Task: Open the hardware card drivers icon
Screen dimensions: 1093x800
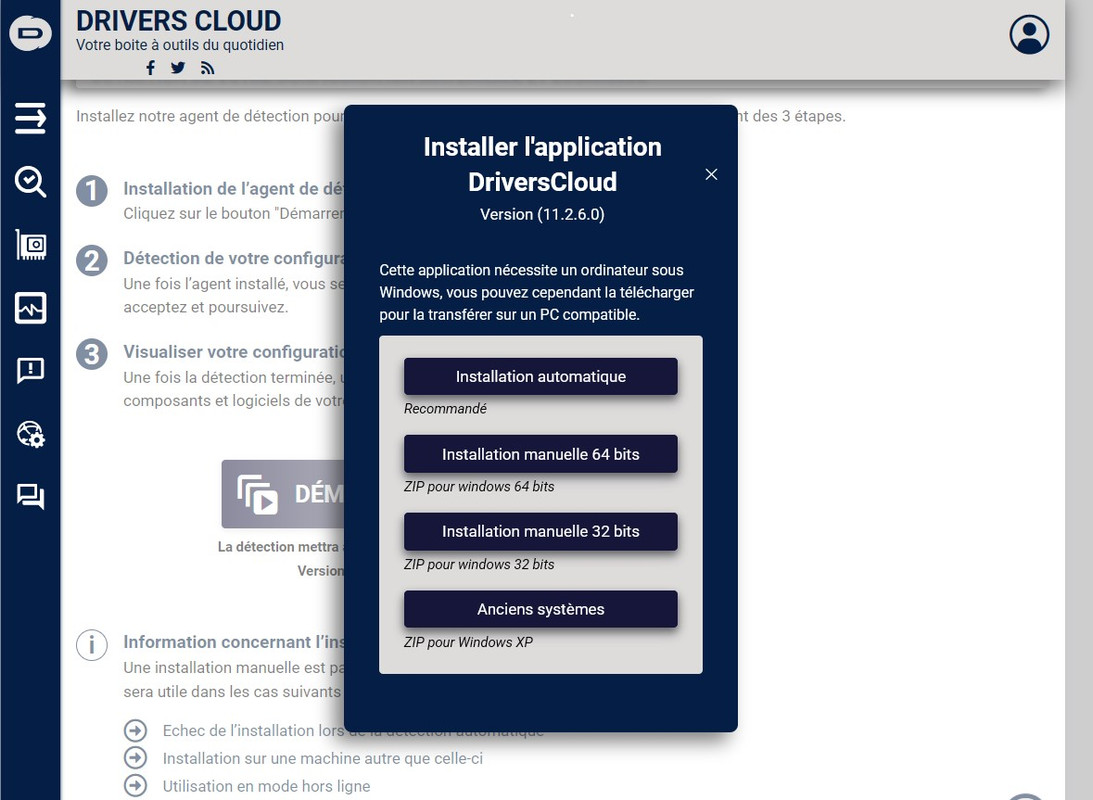Action: click(31, 245)
